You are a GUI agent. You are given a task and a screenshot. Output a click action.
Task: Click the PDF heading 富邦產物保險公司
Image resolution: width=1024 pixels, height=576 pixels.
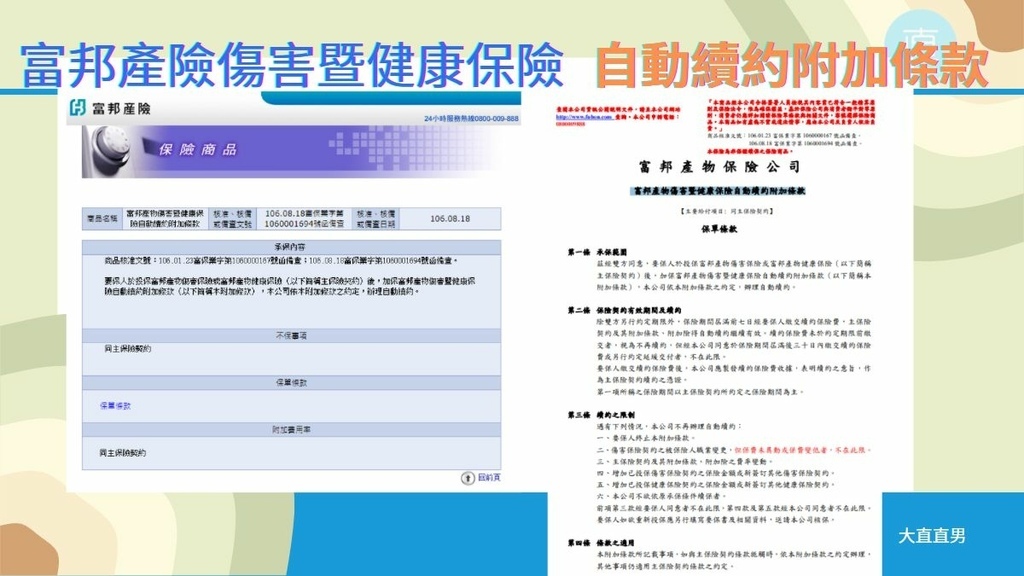720,167
